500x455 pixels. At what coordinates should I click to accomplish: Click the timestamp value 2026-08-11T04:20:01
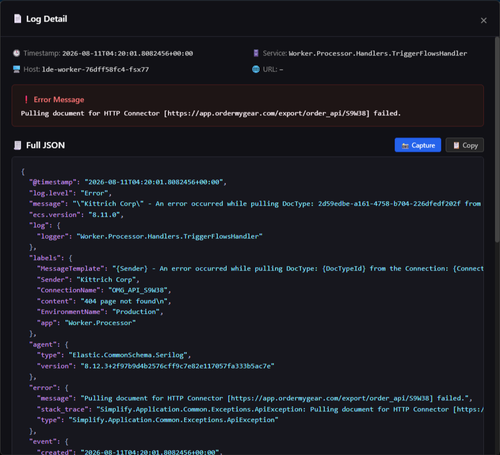tap(128, 53)
